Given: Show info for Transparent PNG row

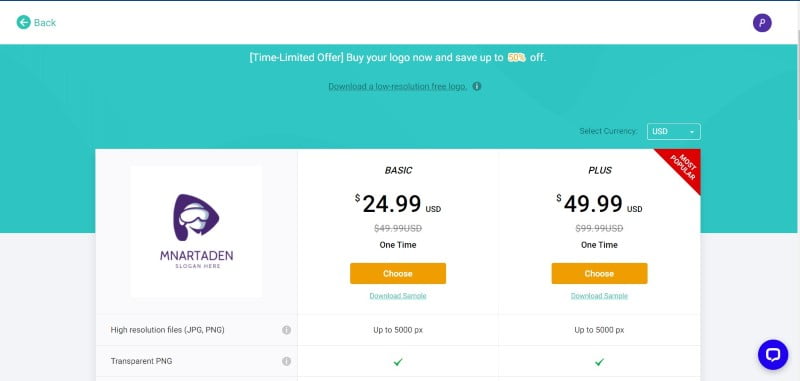Looking at the screenshot, I should (x=286, y=361).
